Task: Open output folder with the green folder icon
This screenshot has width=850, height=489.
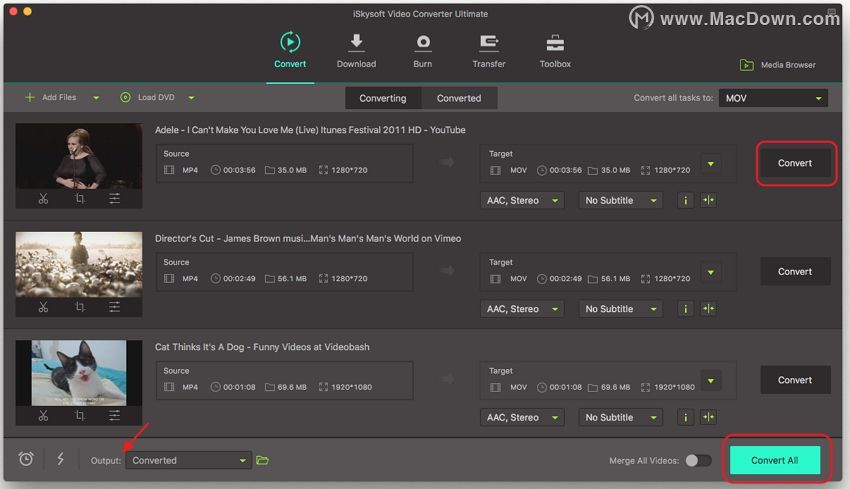Action: [262, 460]
